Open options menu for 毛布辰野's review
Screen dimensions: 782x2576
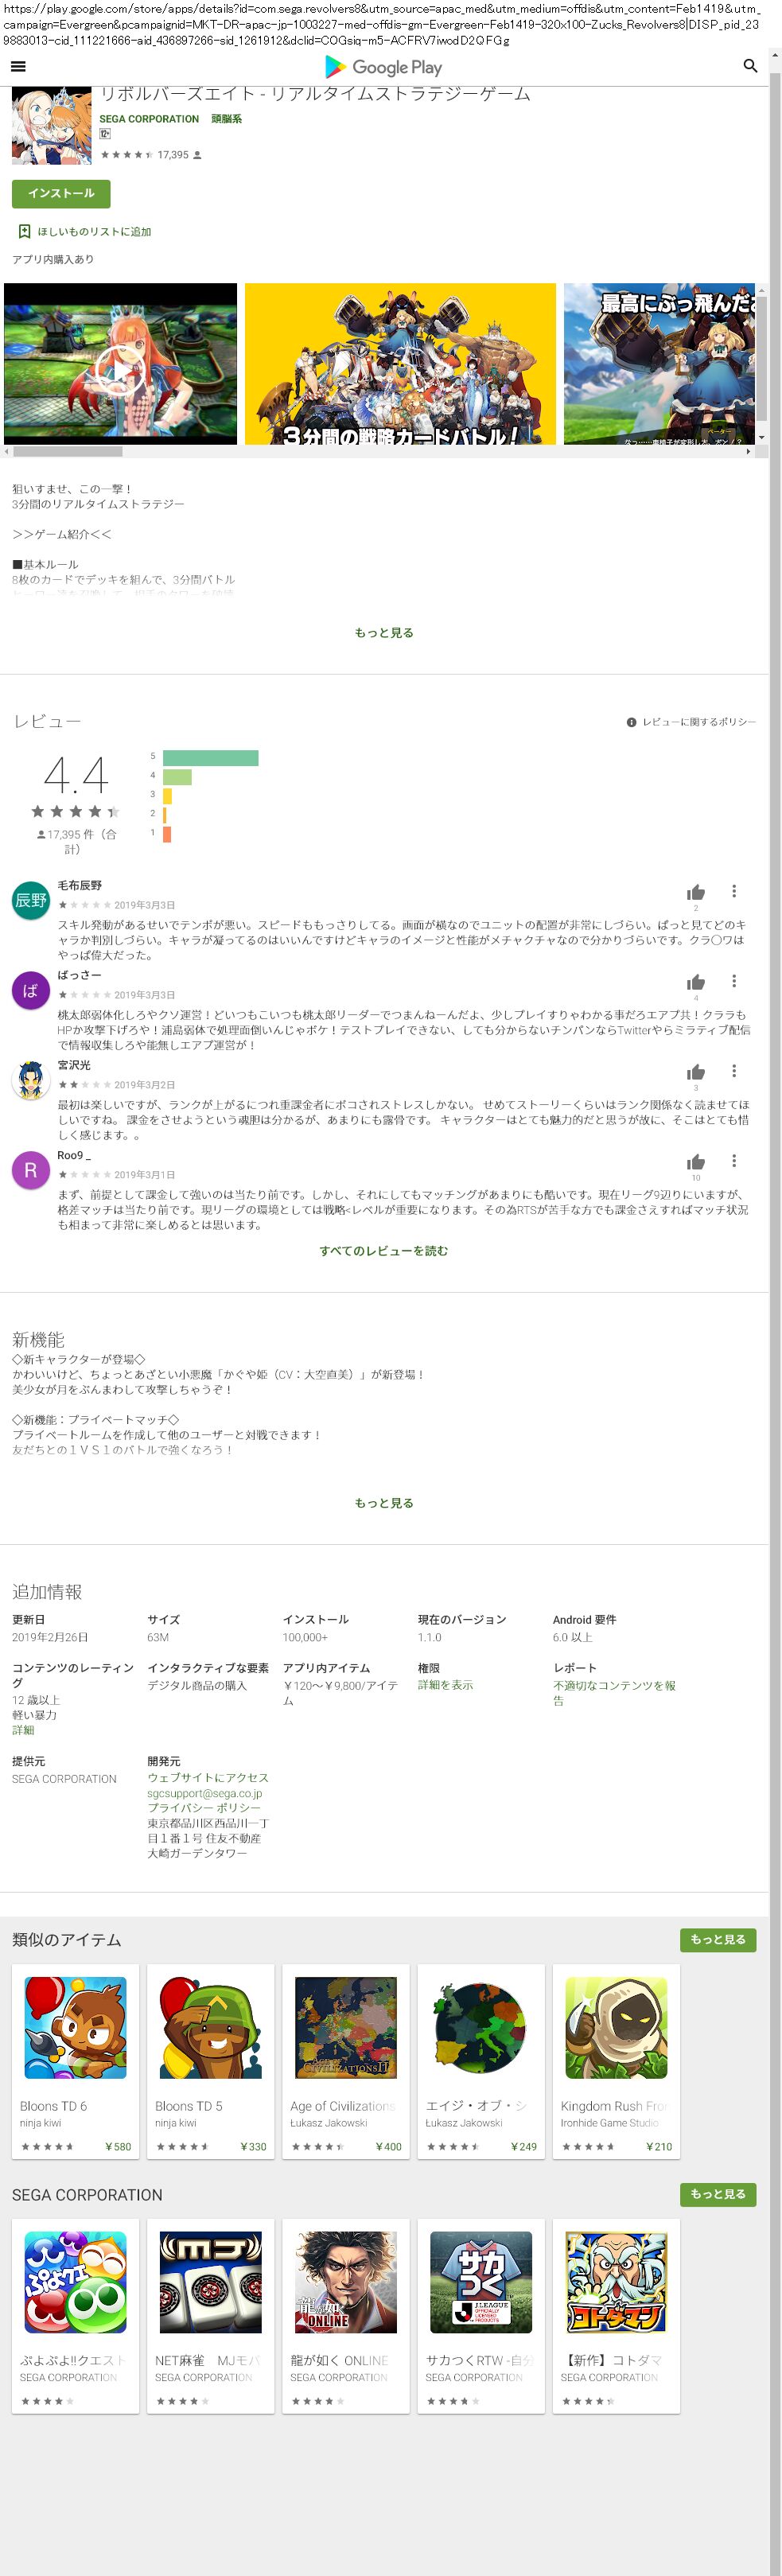(x=734, y=891)
